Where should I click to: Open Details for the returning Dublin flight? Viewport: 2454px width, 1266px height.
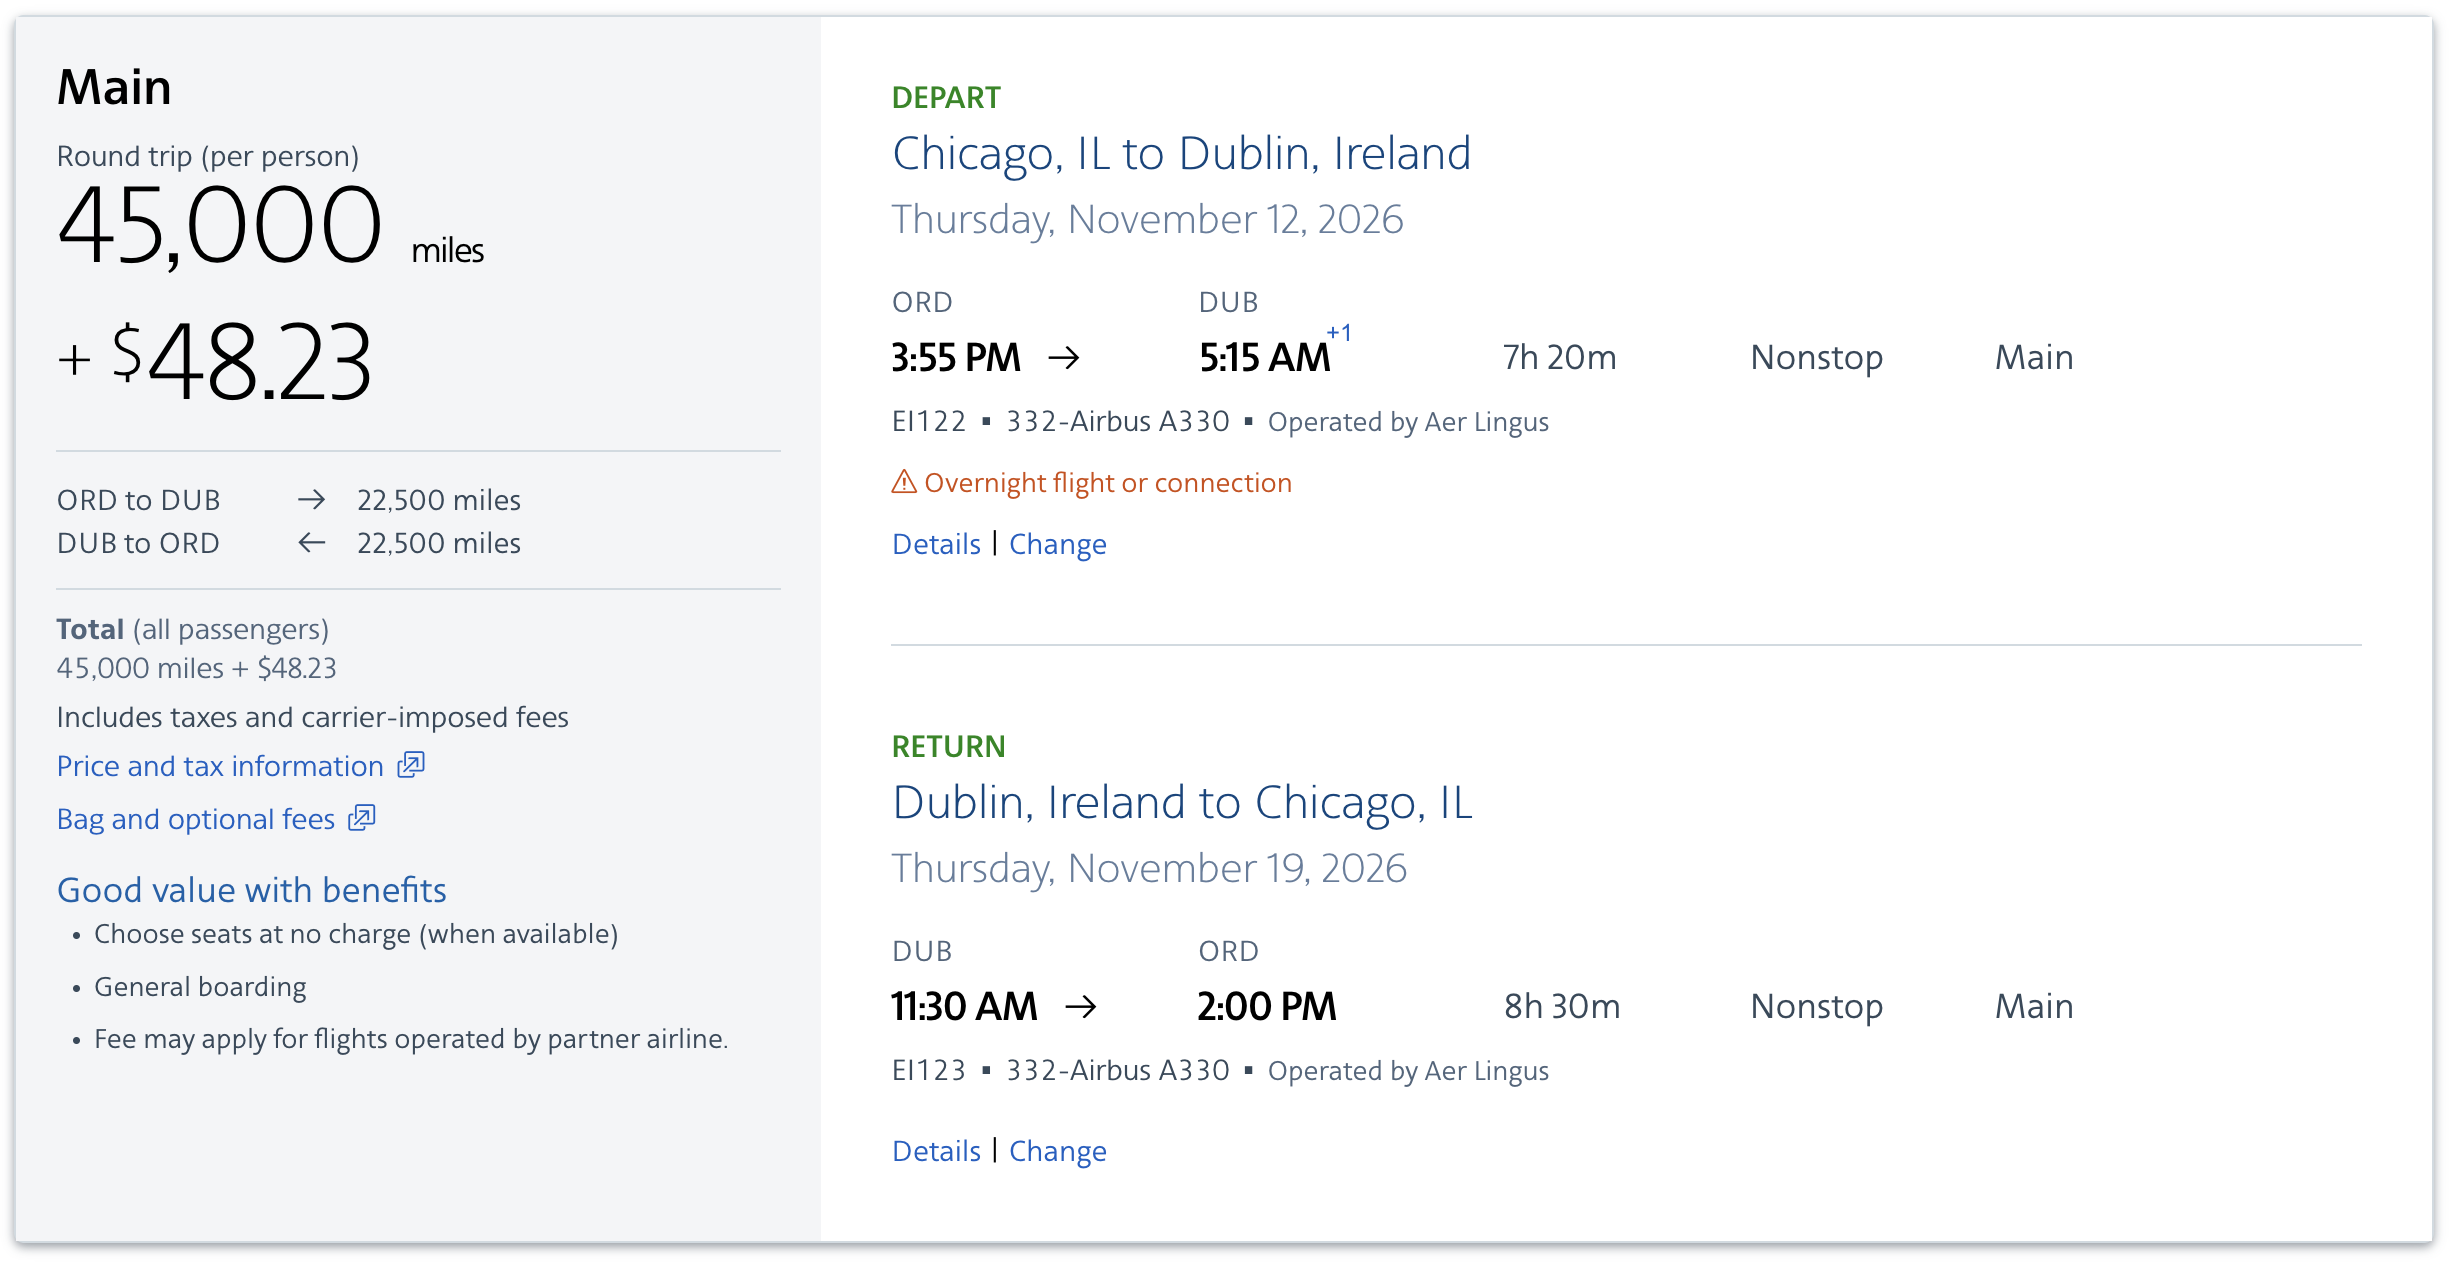(x=936, y=1150)
